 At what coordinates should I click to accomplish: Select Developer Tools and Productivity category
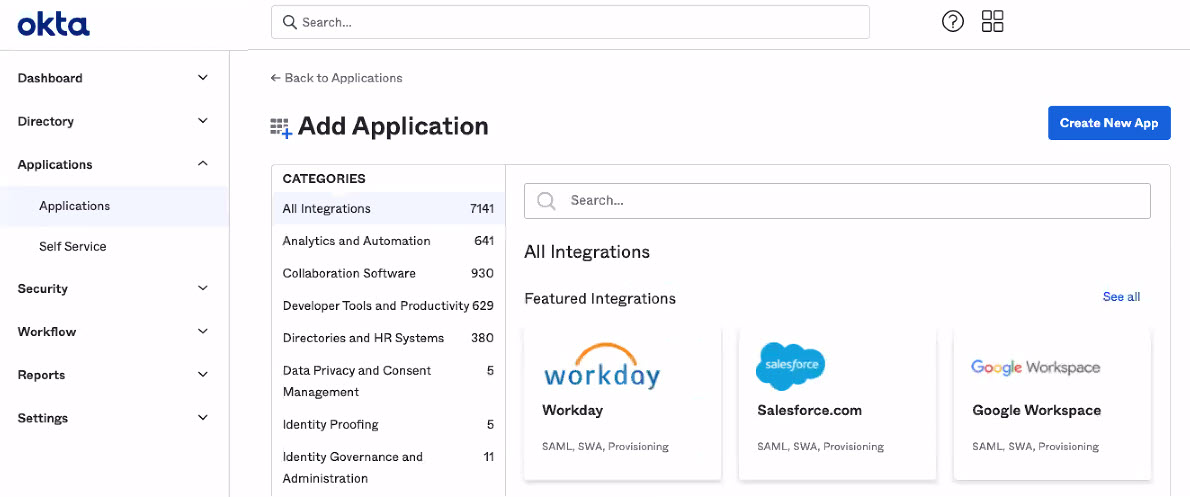(x=388, y=306)
